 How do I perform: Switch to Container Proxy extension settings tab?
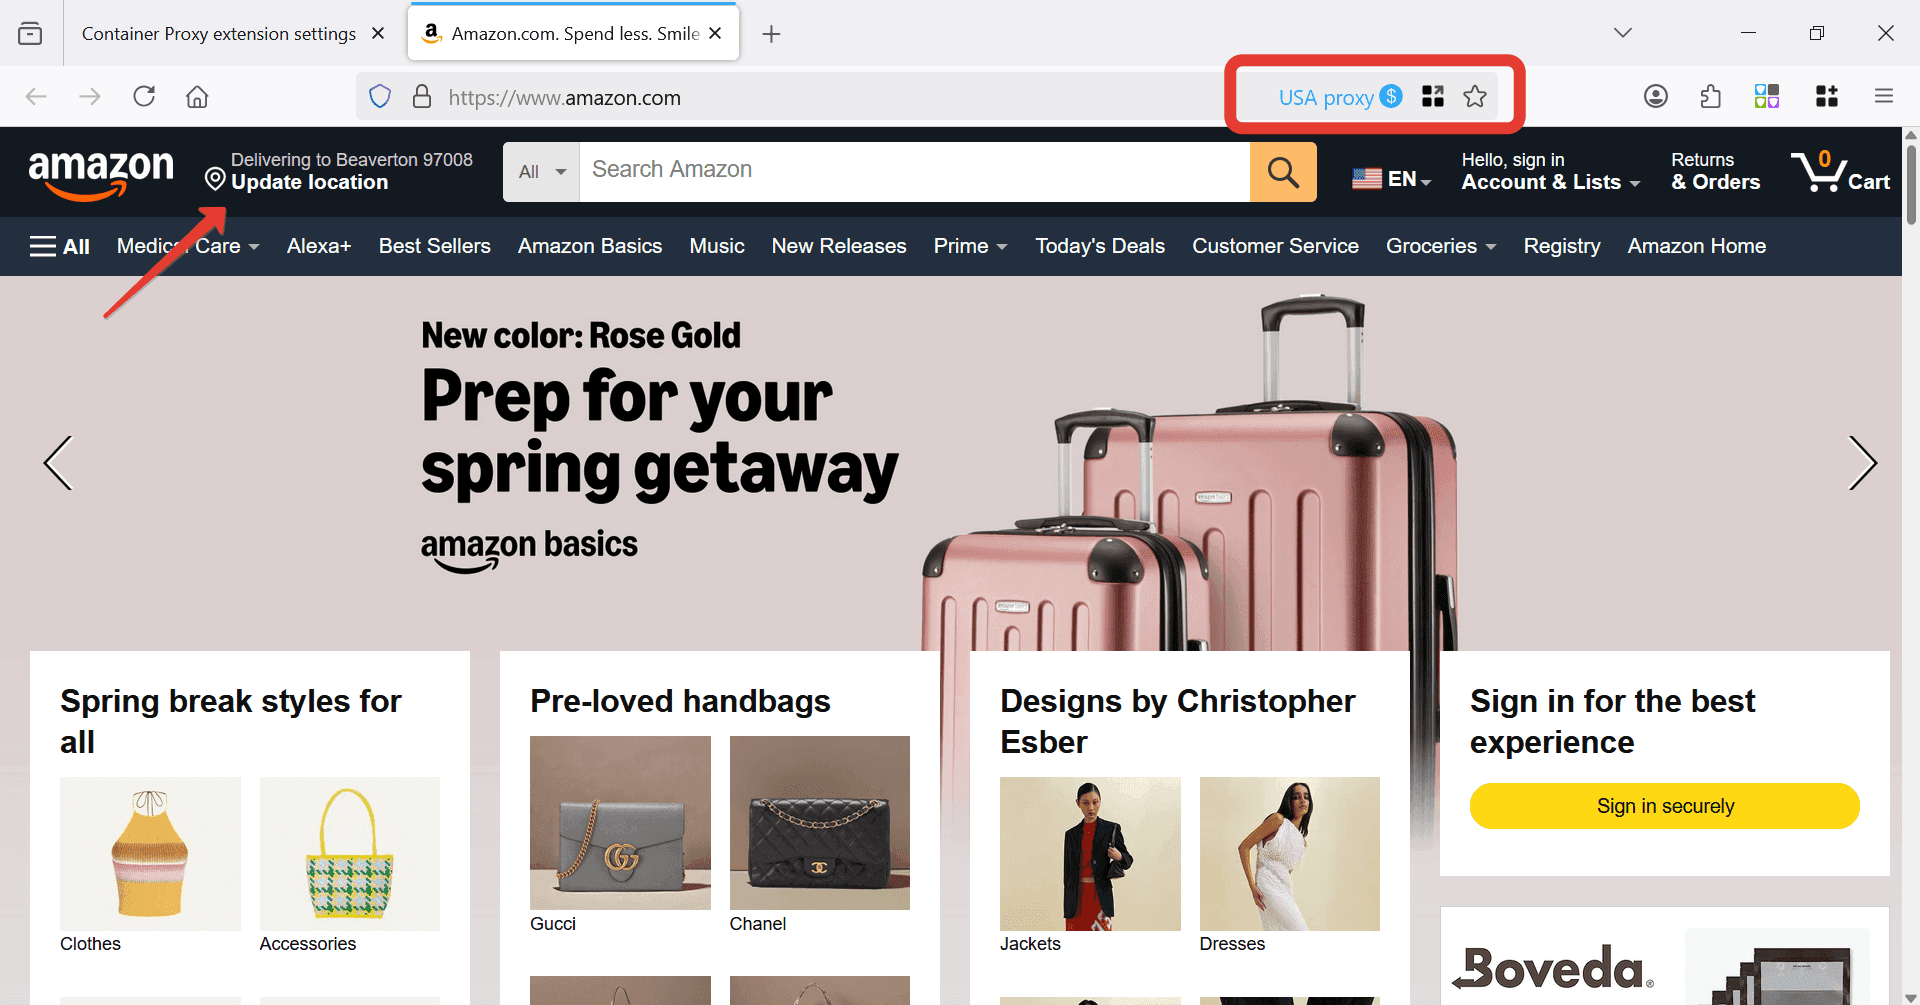tap(219, 34)
